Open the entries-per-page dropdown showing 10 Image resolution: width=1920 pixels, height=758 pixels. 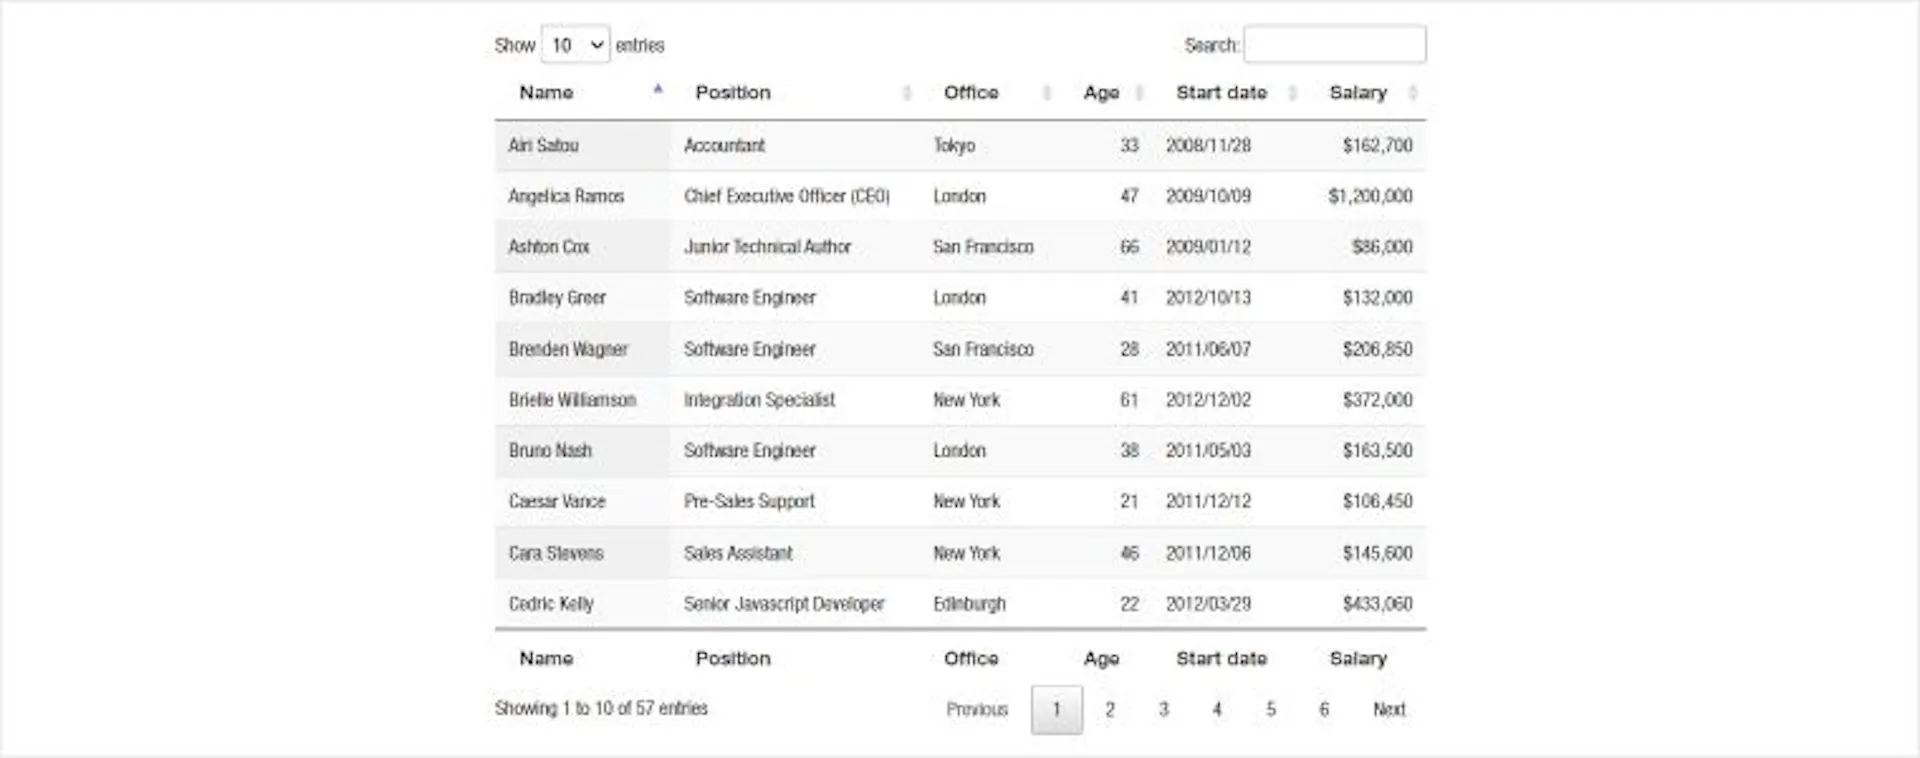coord(575,45)
